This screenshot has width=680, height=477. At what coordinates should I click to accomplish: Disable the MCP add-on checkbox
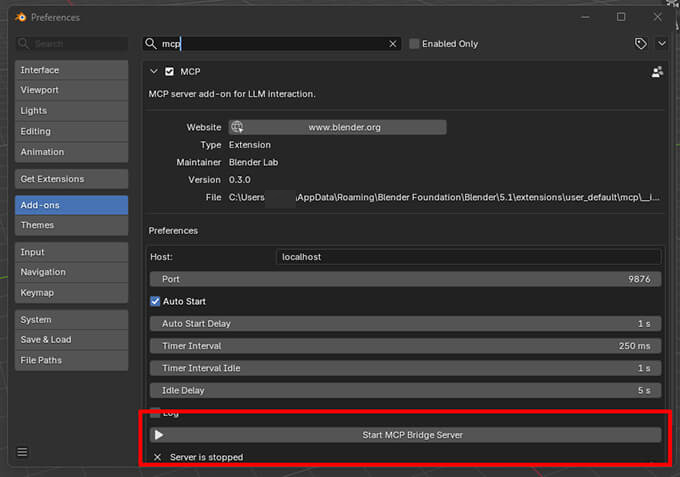tap(169, 72)
